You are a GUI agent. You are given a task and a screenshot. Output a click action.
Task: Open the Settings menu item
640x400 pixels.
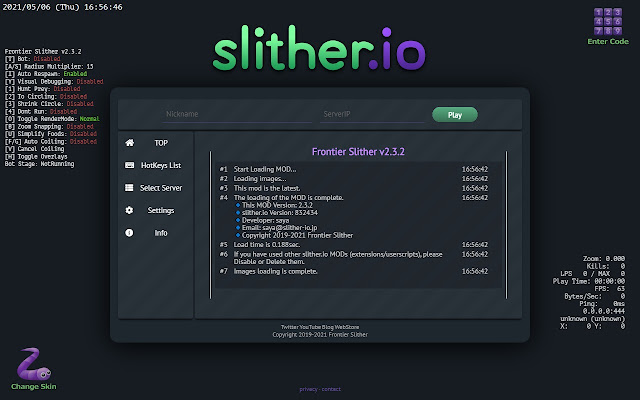pos(155,210)
